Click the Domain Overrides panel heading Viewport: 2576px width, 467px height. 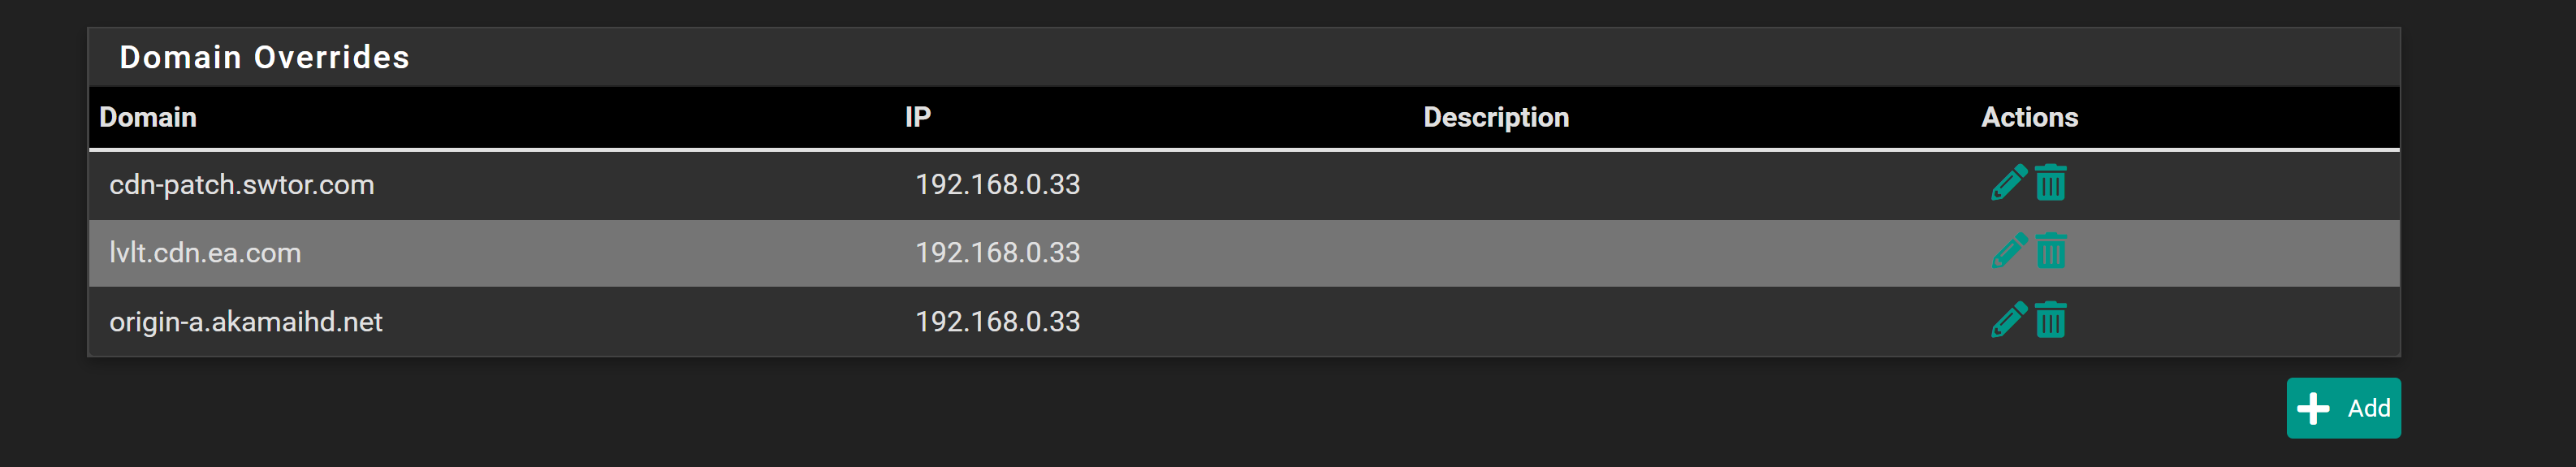tap(265, 57)
